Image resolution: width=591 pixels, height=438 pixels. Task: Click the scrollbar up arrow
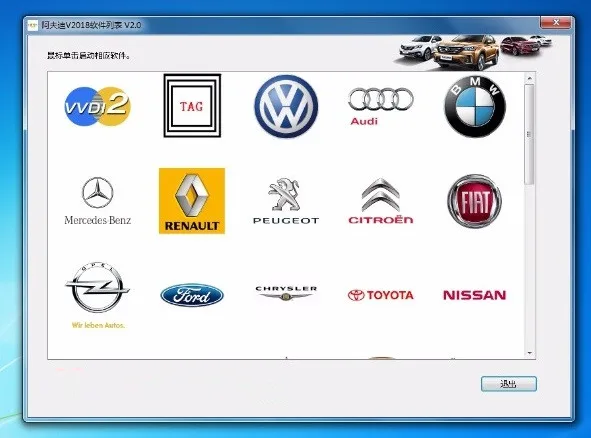pyautogui.click(x=530, y=78)
